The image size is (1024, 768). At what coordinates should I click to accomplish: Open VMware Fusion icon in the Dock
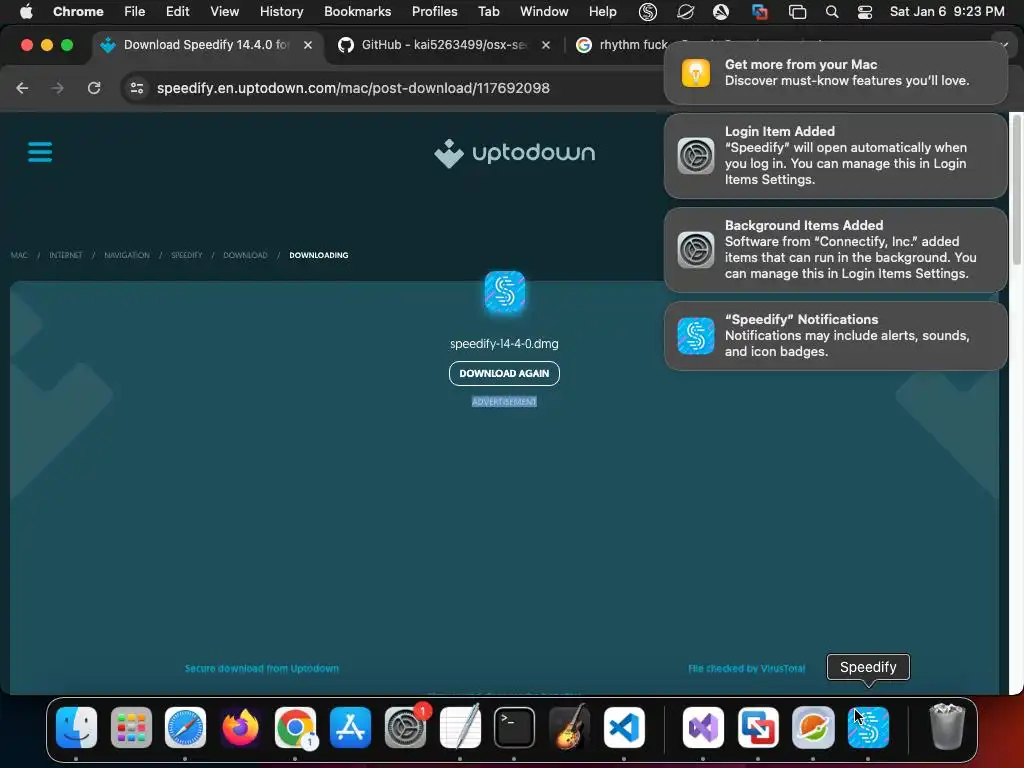[758, 727]
